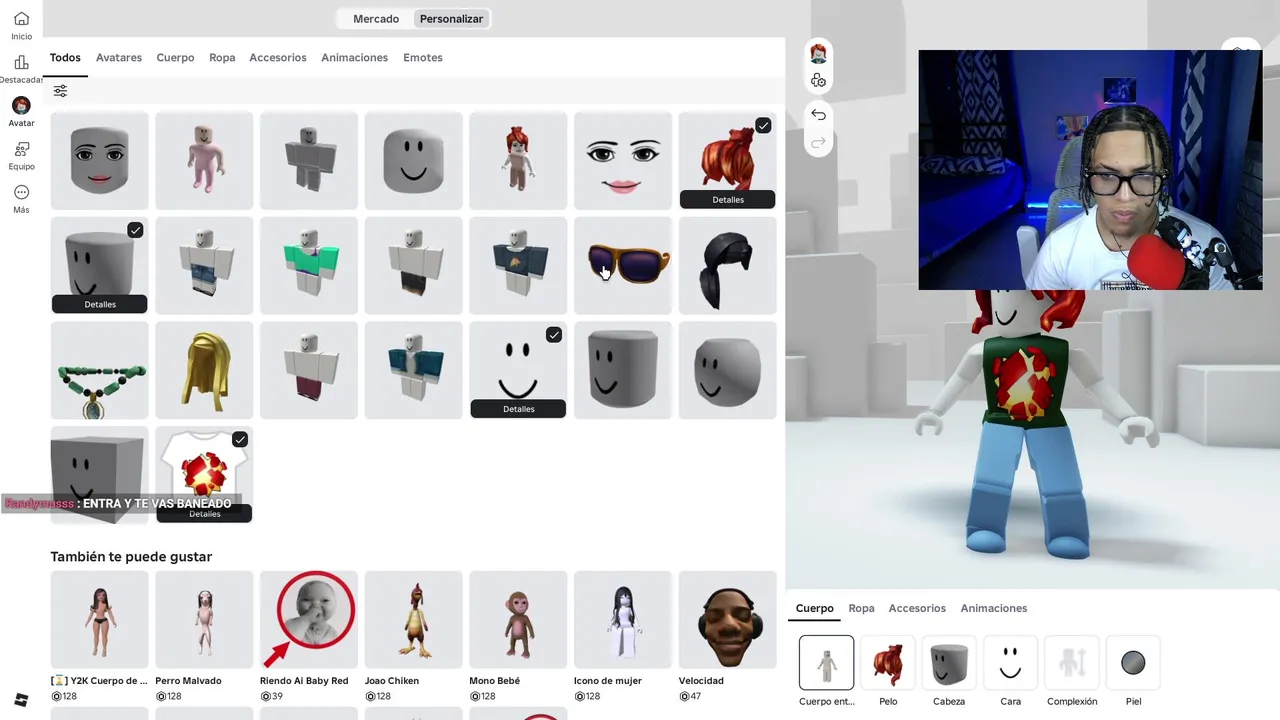The image size is (1280, 720).
Task: Equip the dark navy jacket outfit
Action: pyautogui.click(x=518, y=266)
